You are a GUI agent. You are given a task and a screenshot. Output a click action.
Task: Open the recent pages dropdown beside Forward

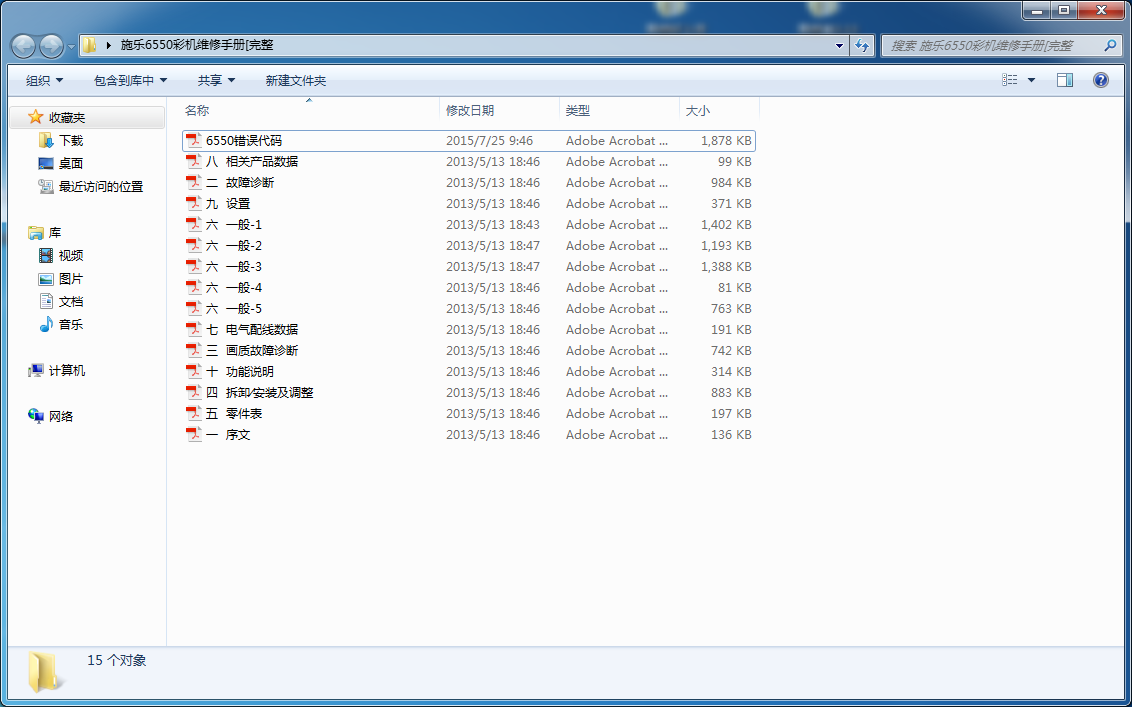pos(71,46)
